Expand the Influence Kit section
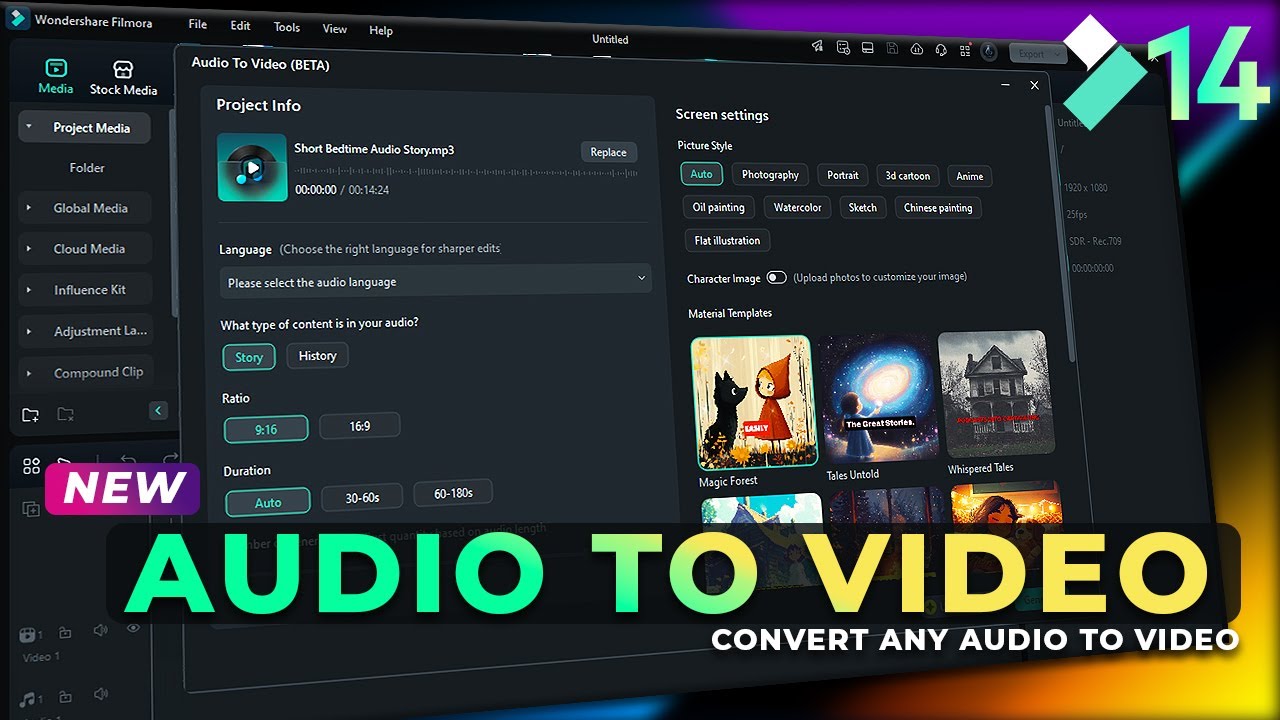Image resolution: width=1280 pixels, height=720 pixels. tap(29, 290)
